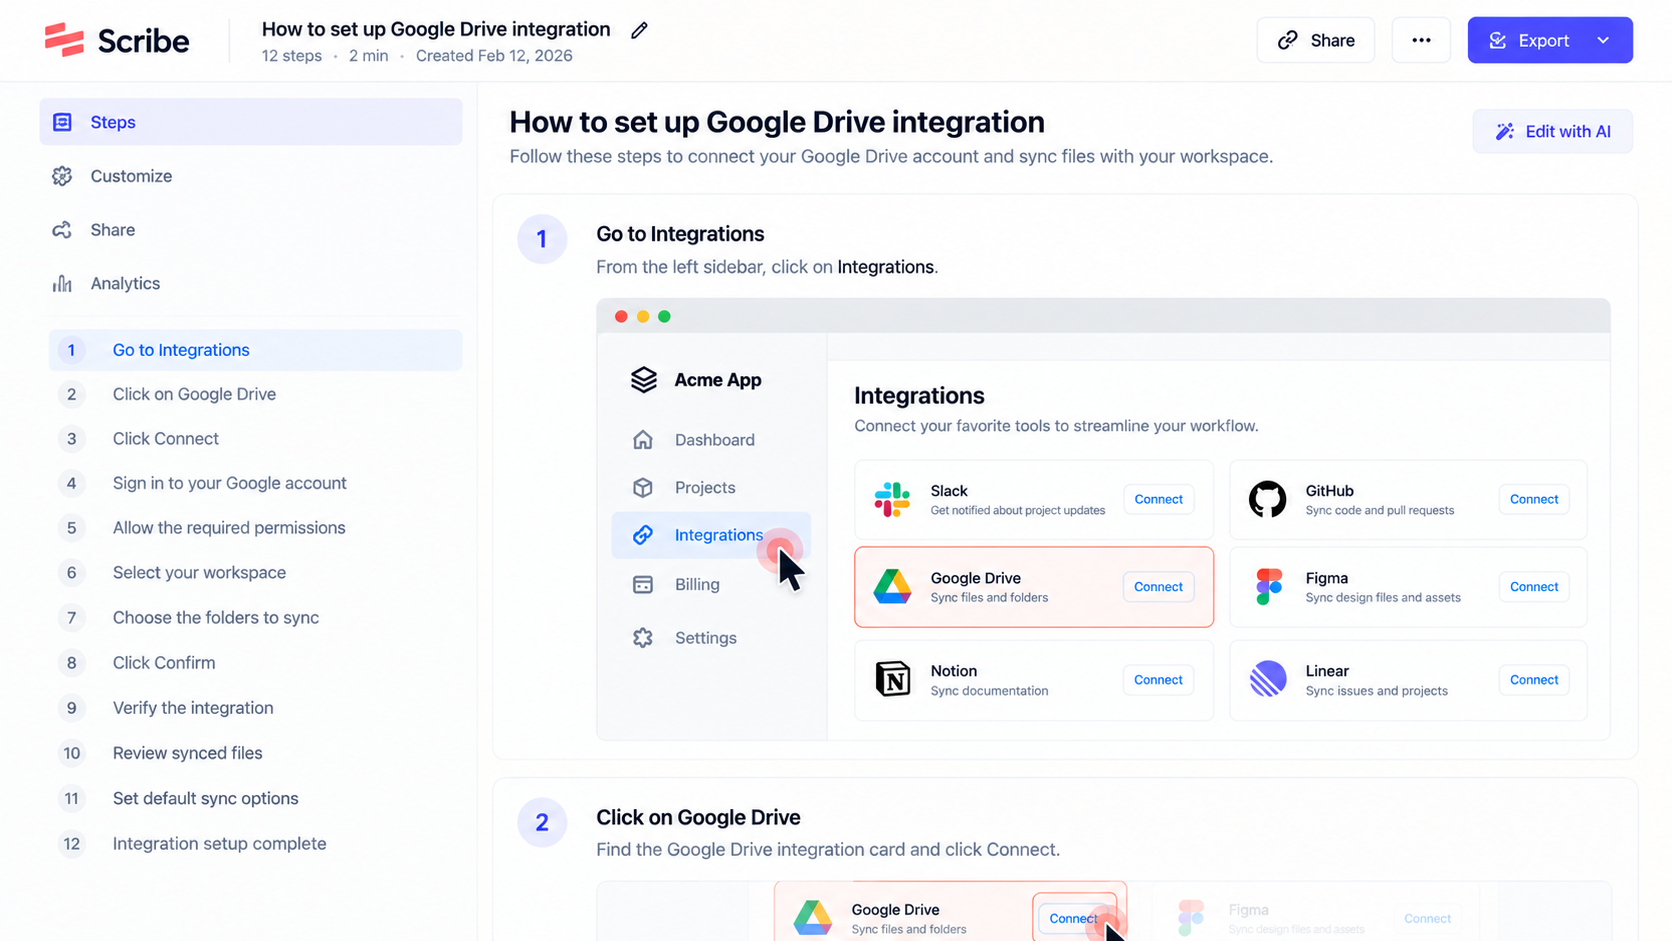This screenshot has height=941, width=1672.
Task: Click the Step 2 title Click on Google Drive
Action: 698,818
